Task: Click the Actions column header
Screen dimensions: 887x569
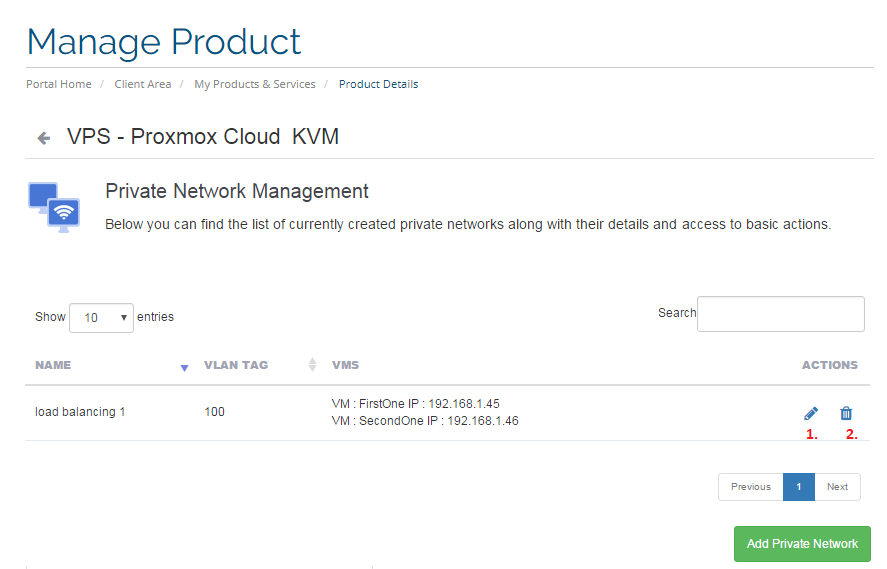Action: [829, 365]
